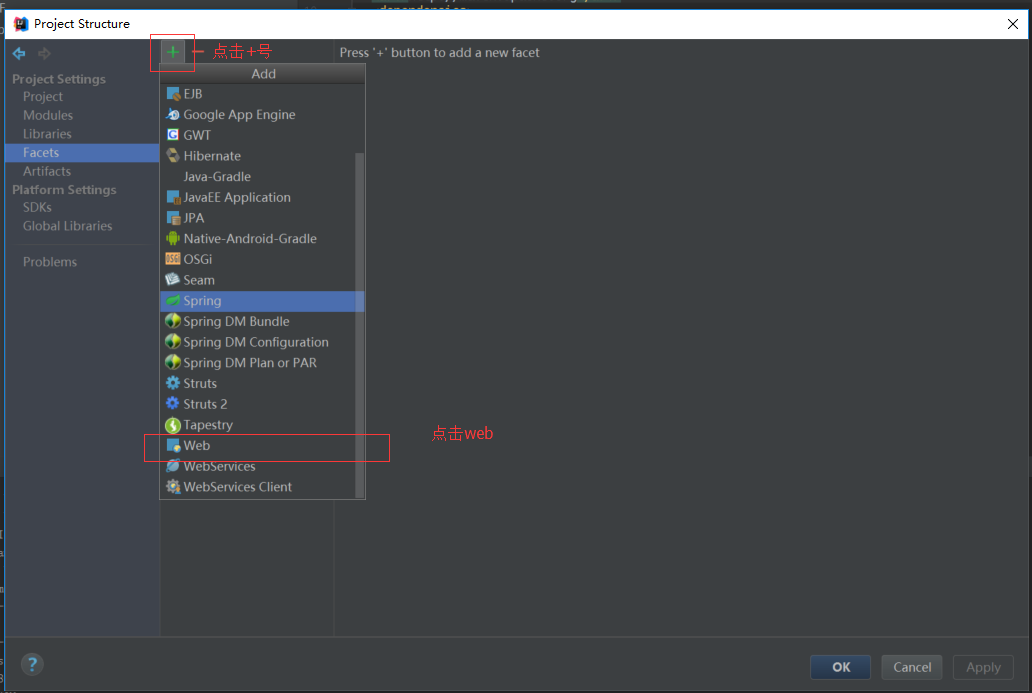
Task: Click the 'Struts' label
Action: coord(200,384)
